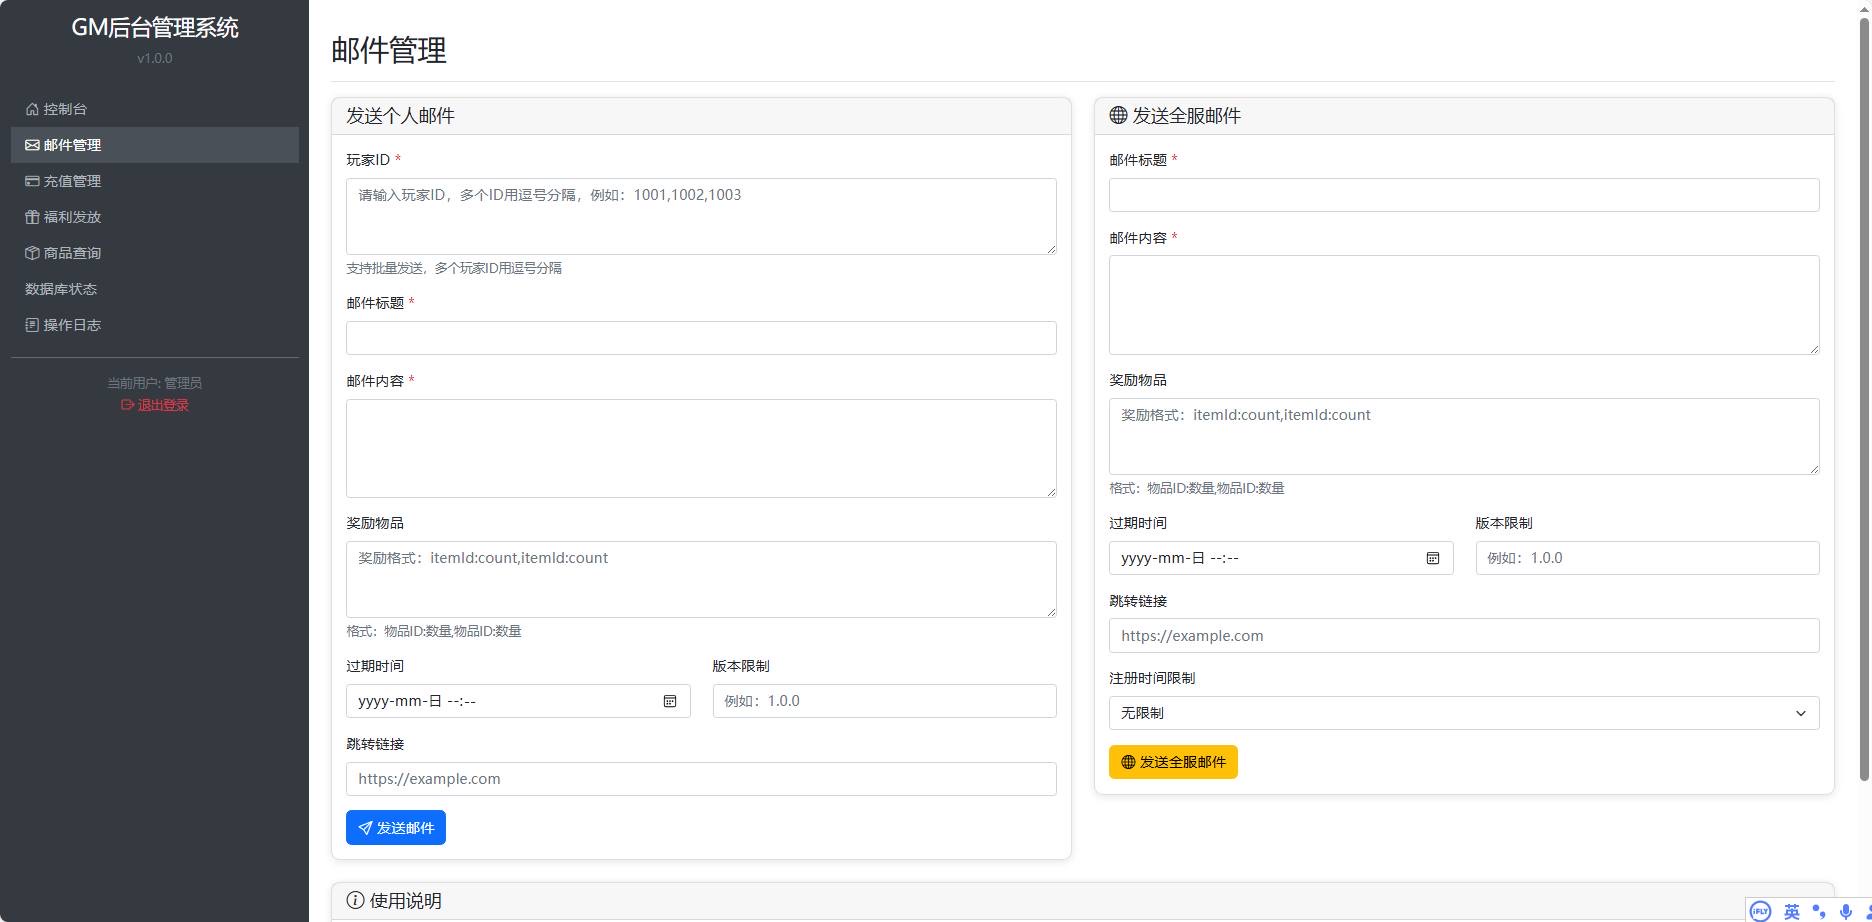This screenshot has width=1872, height=922.
Task: Focus personal mail 邮件内容 text area
Action: (x=701, y=448)
